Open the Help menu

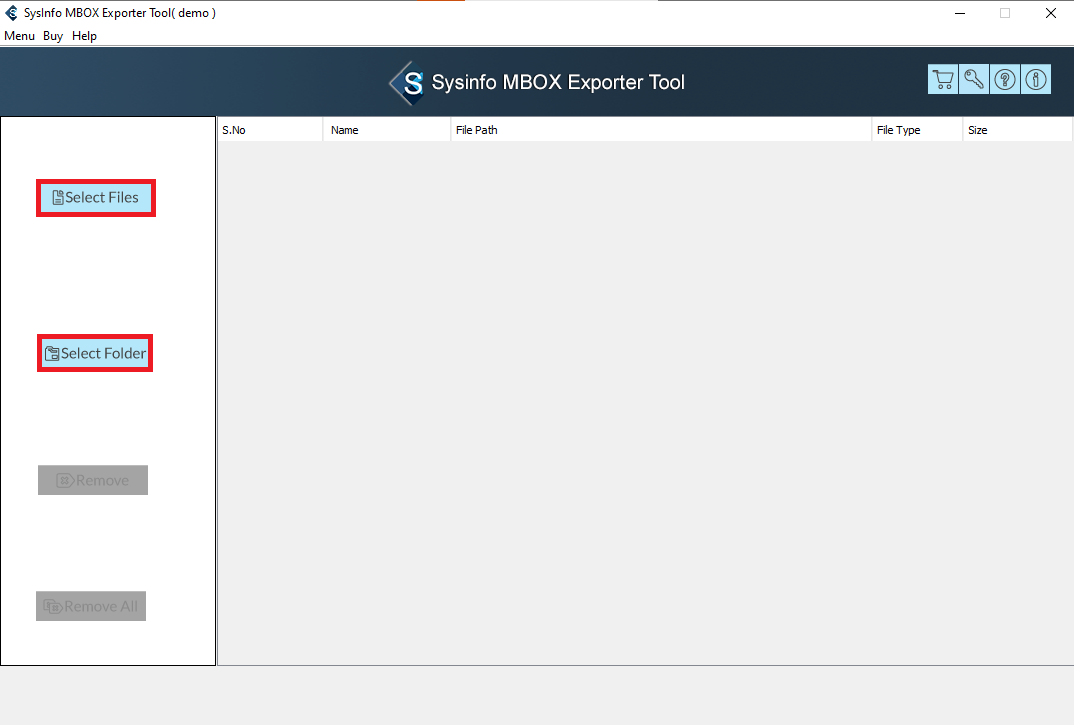(x=84, y=36)
